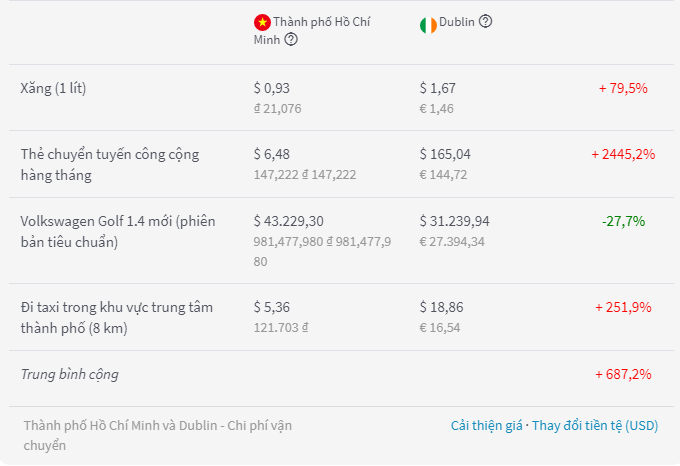The width and height of the screenshot is (680, 466).
Task: Click the $ 165,04 Dublin pass price
Action: coord(445,154)
